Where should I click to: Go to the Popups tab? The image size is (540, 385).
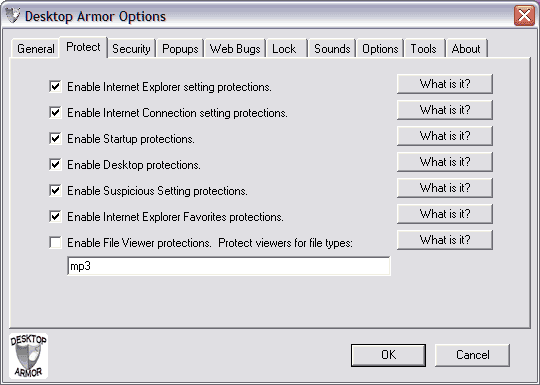[x=180, y=49]
